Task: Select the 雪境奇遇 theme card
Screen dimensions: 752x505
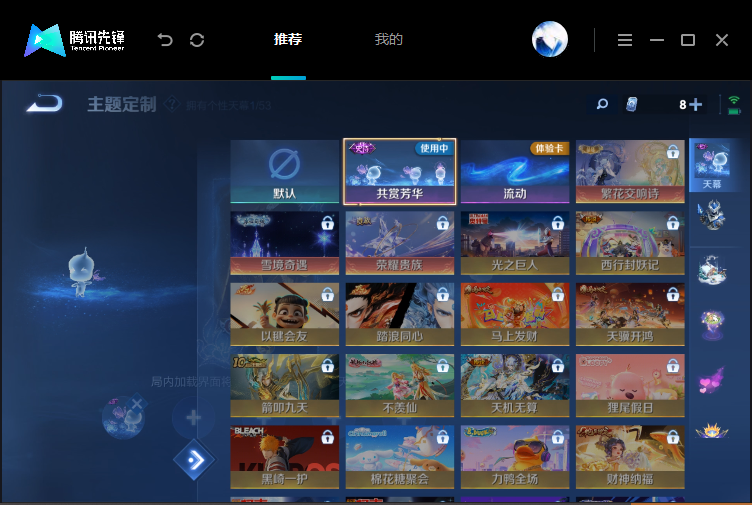Action: 284,243
